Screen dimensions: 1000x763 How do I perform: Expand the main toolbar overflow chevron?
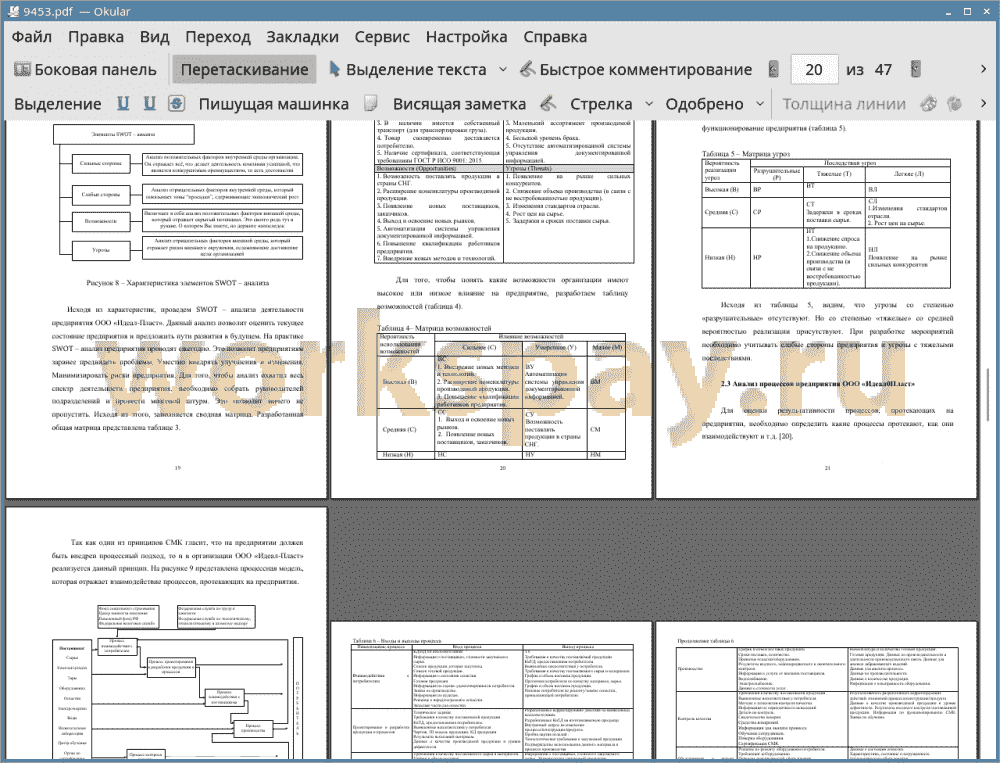click(983, 69)
